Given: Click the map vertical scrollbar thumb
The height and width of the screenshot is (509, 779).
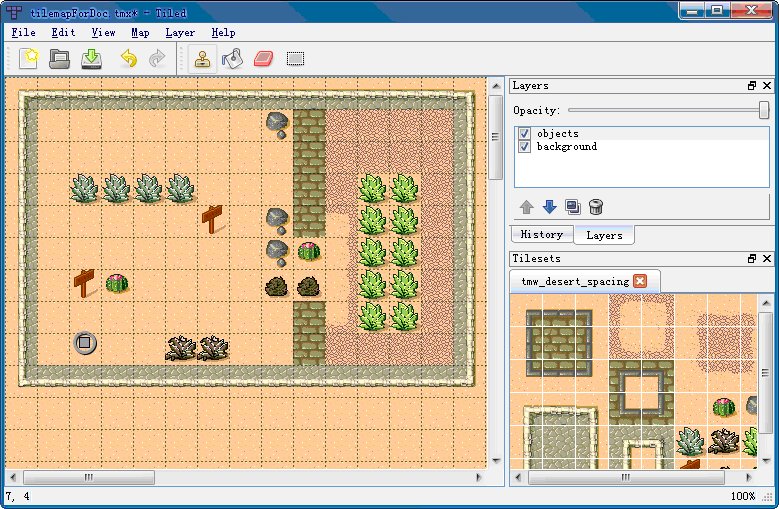Looking at the screenshot, I should coord(495,137).
